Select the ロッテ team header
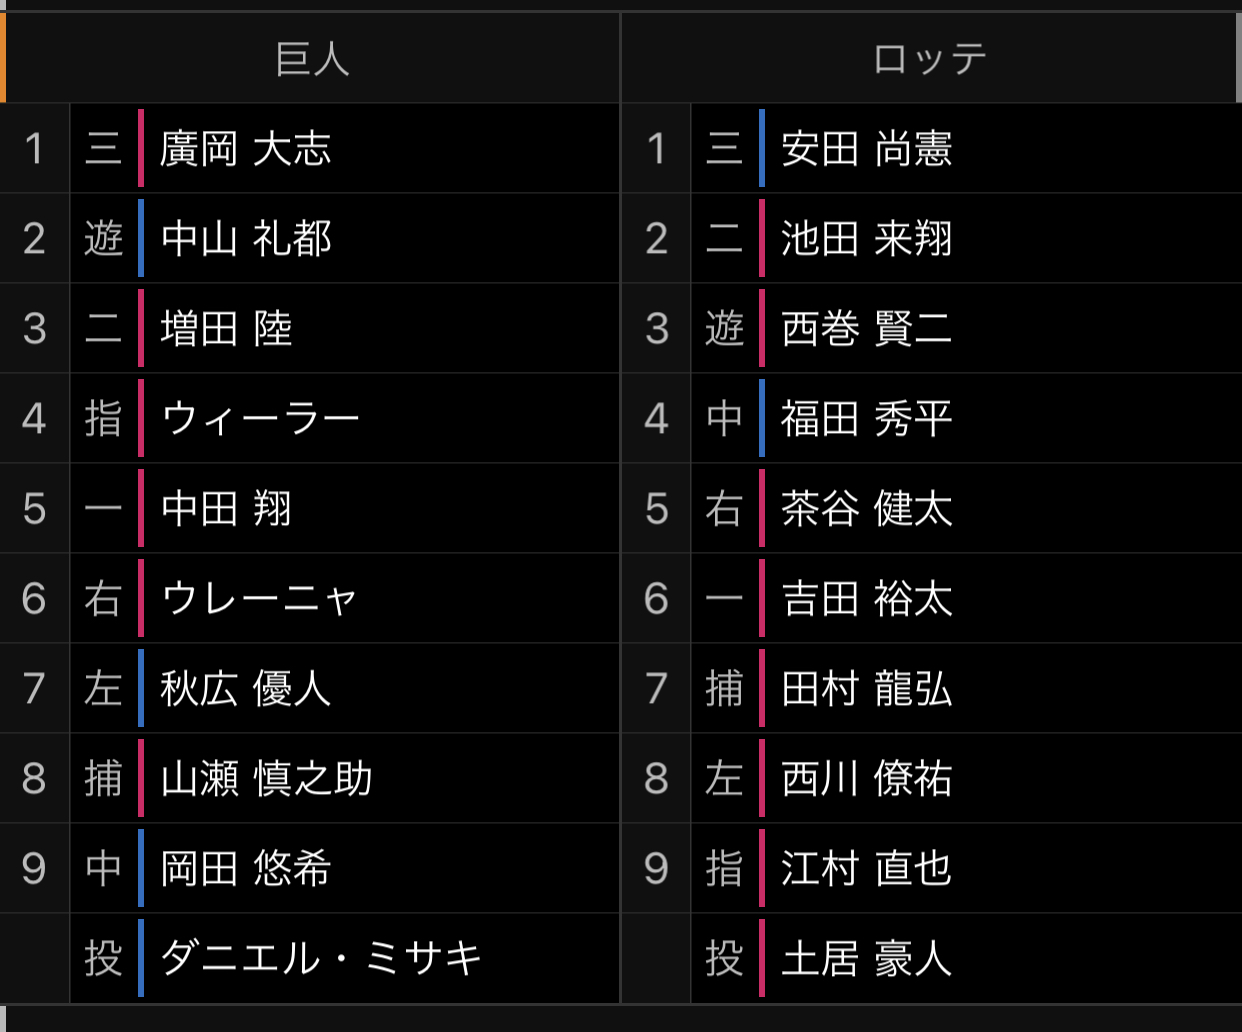The image size is (1242, 1032). click(930, 58)
